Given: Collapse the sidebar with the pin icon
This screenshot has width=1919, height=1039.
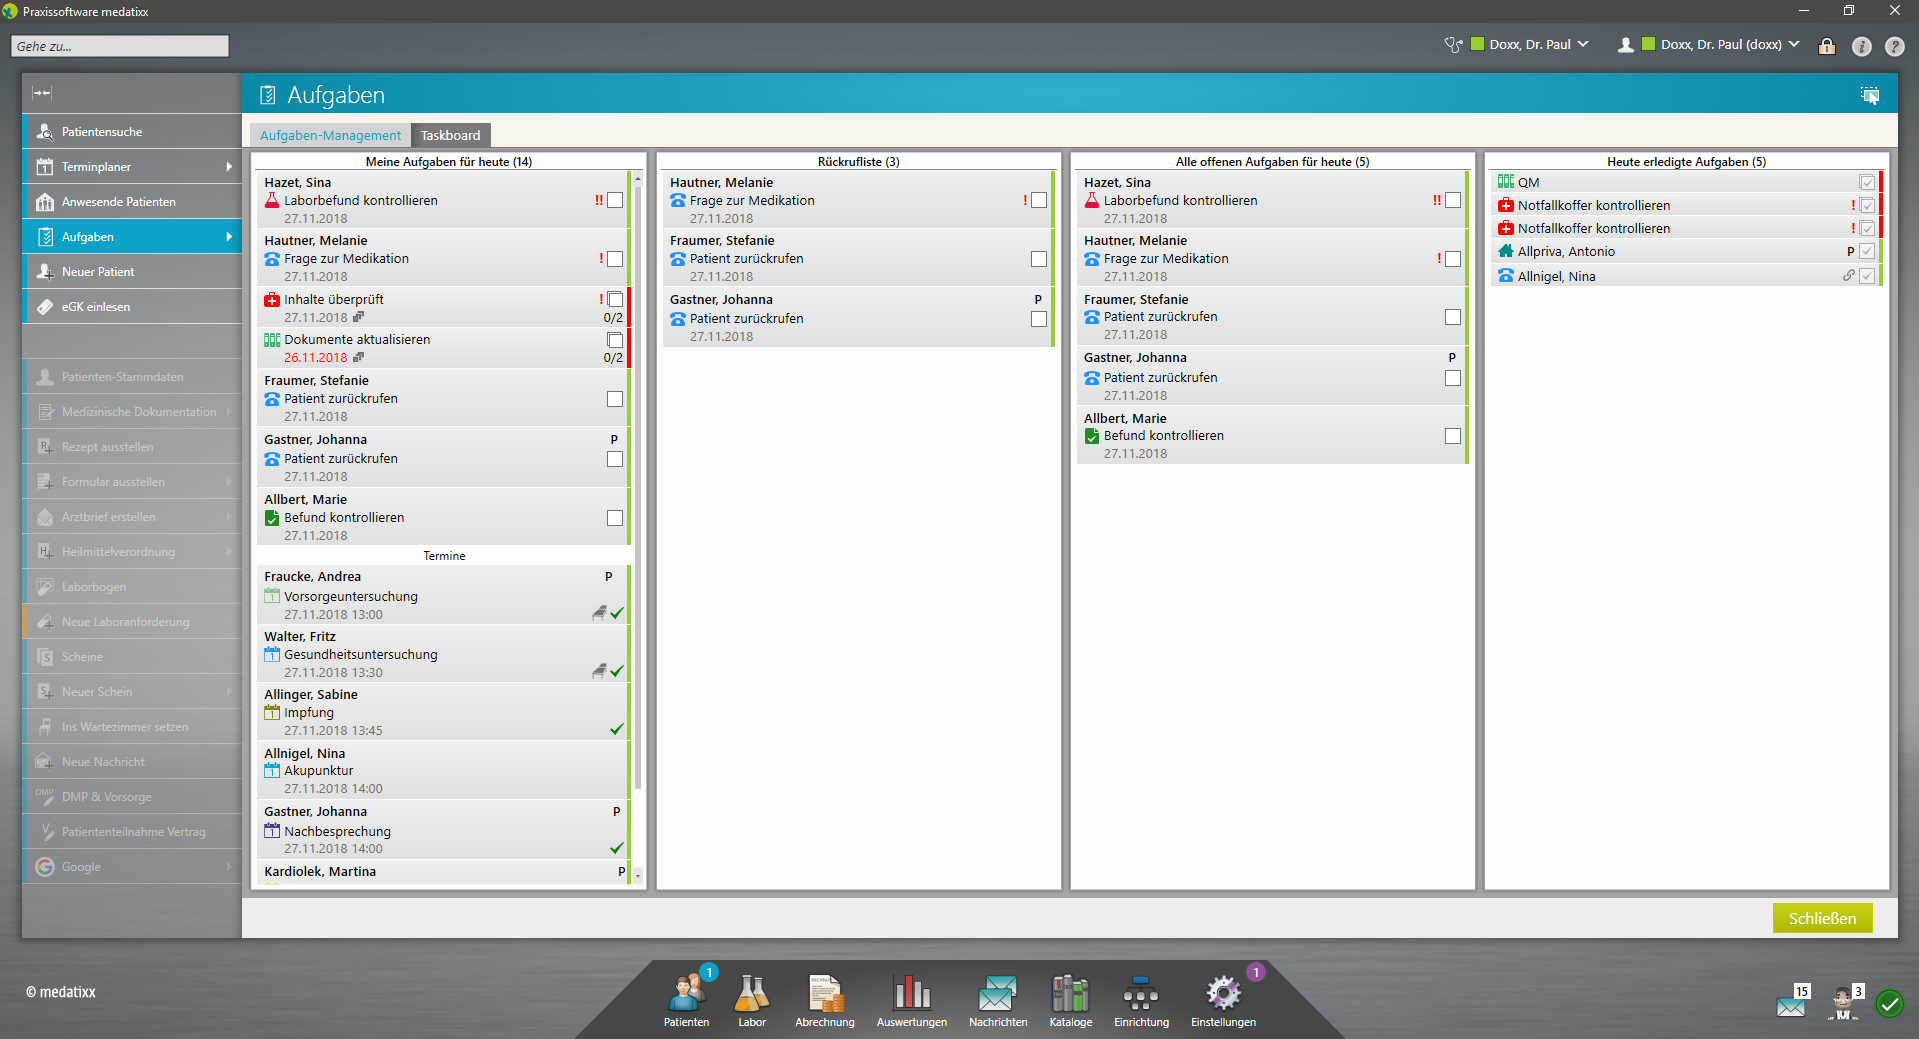Looking at the screenshot, I should (x=42, y=93).
